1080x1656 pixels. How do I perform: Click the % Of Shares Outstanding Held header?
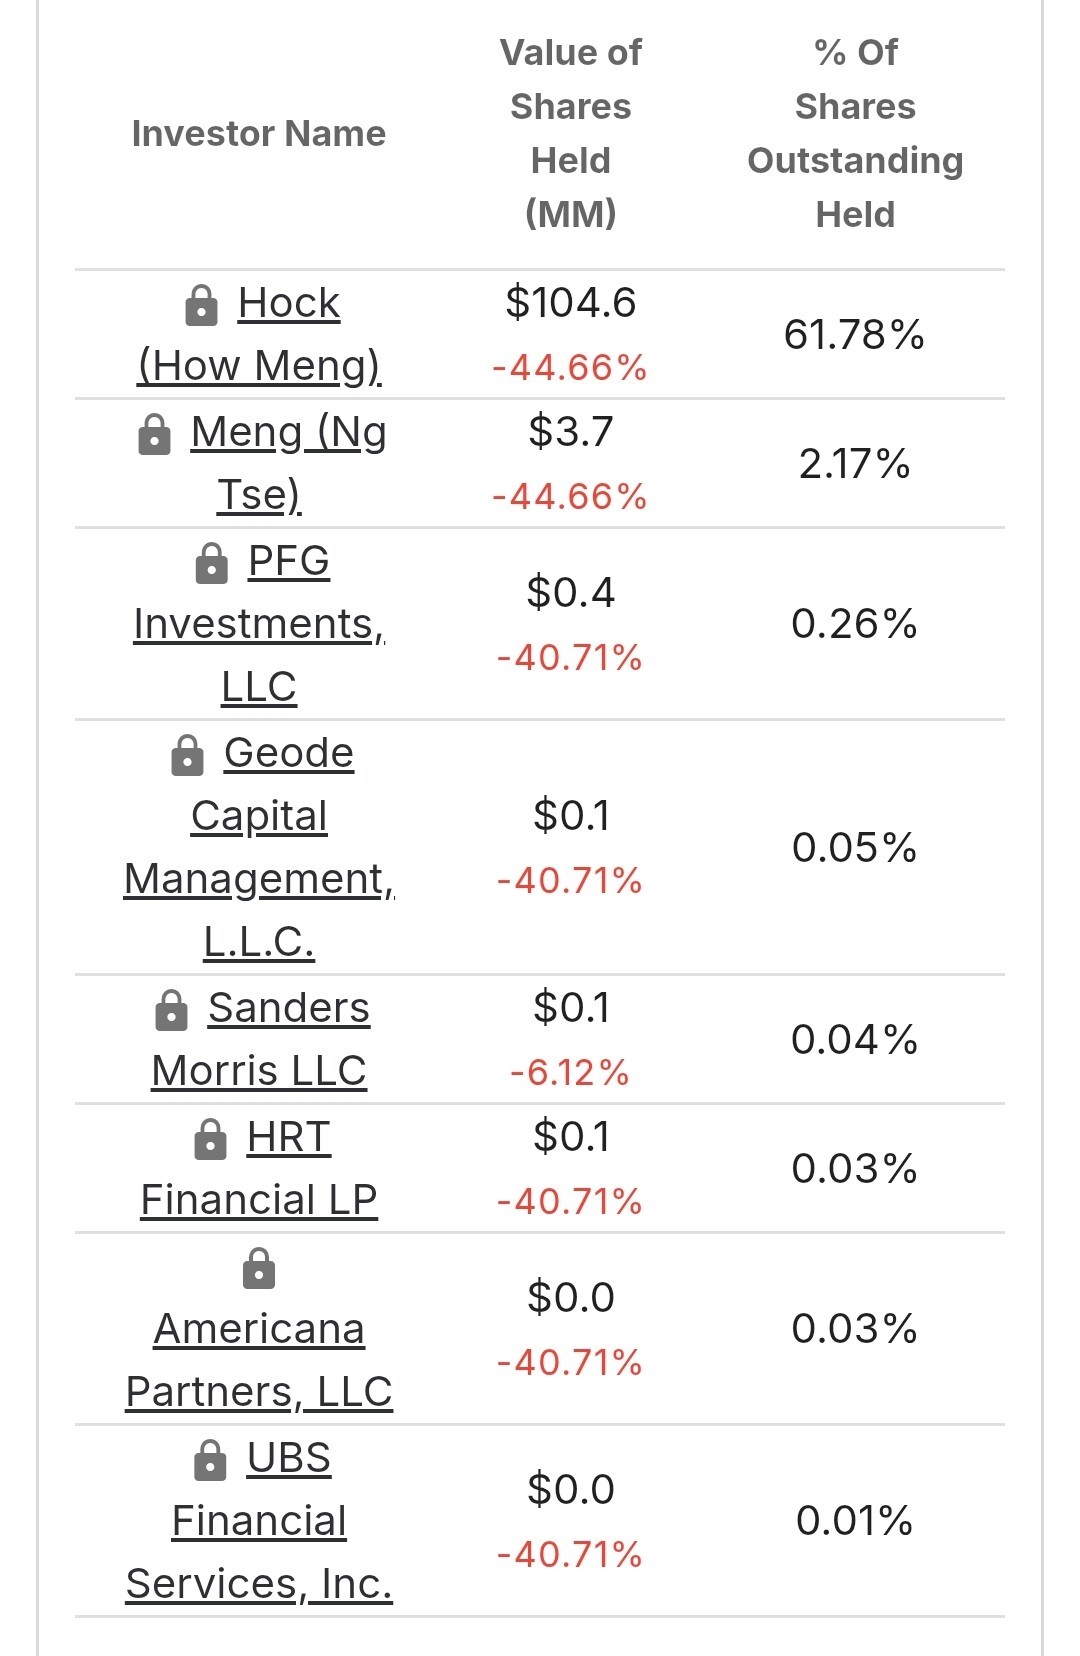click(855, 133)
